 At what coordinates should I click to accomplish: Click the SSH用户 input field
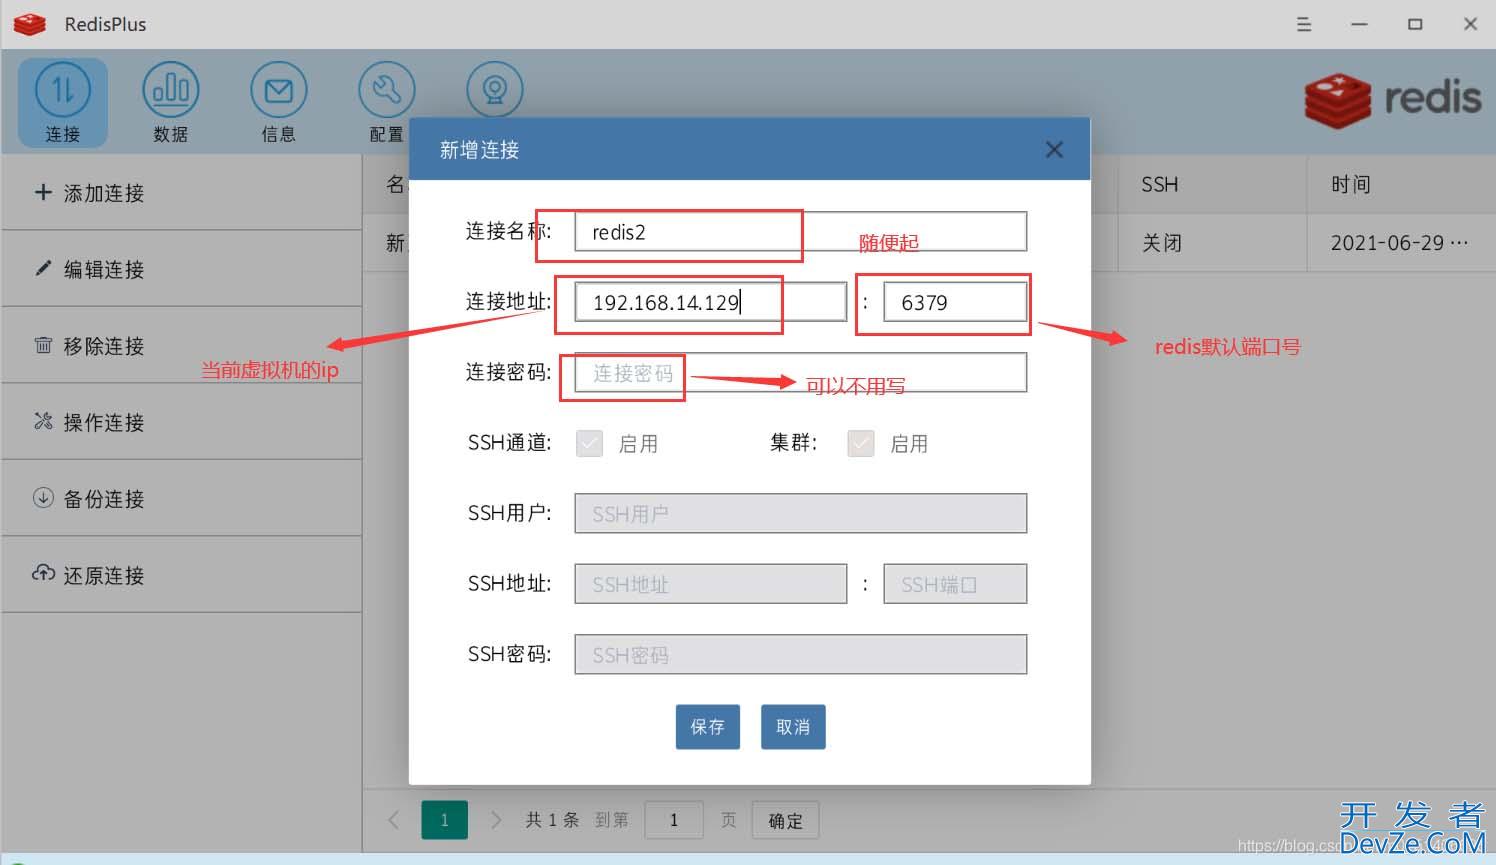801,514
